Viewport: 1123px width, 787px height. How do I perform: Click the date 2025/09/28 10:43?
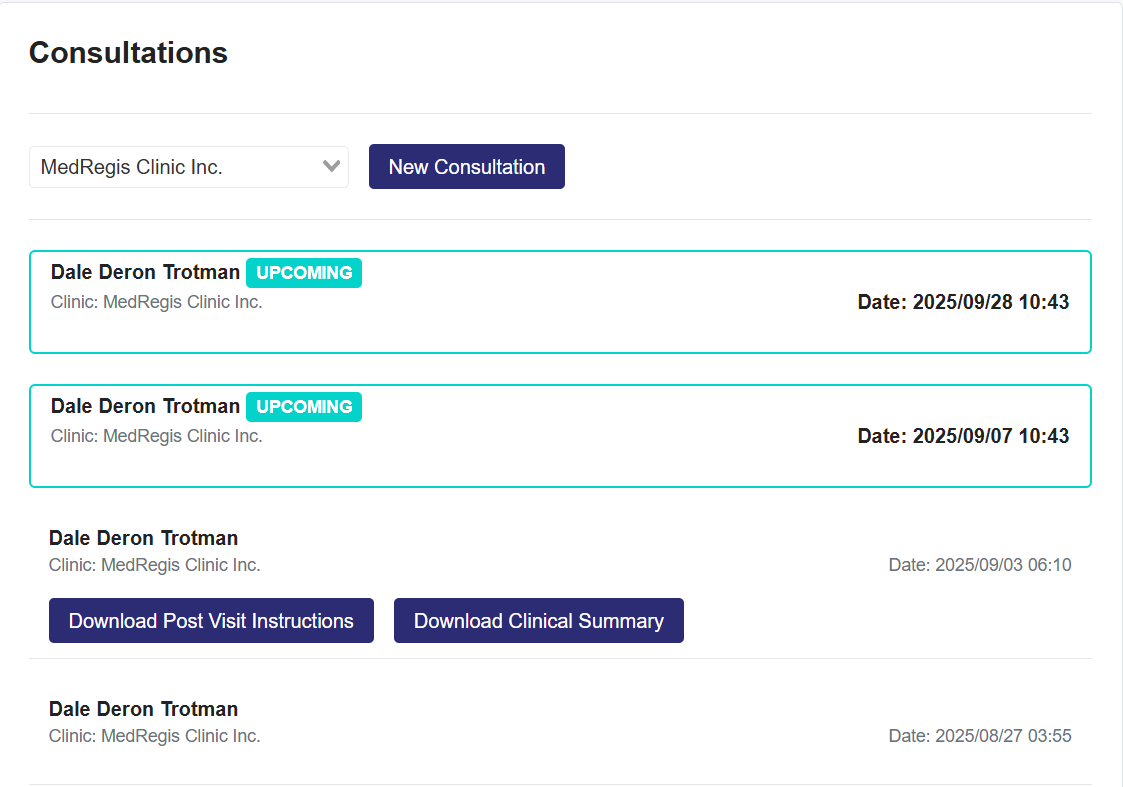pos(963,302)
